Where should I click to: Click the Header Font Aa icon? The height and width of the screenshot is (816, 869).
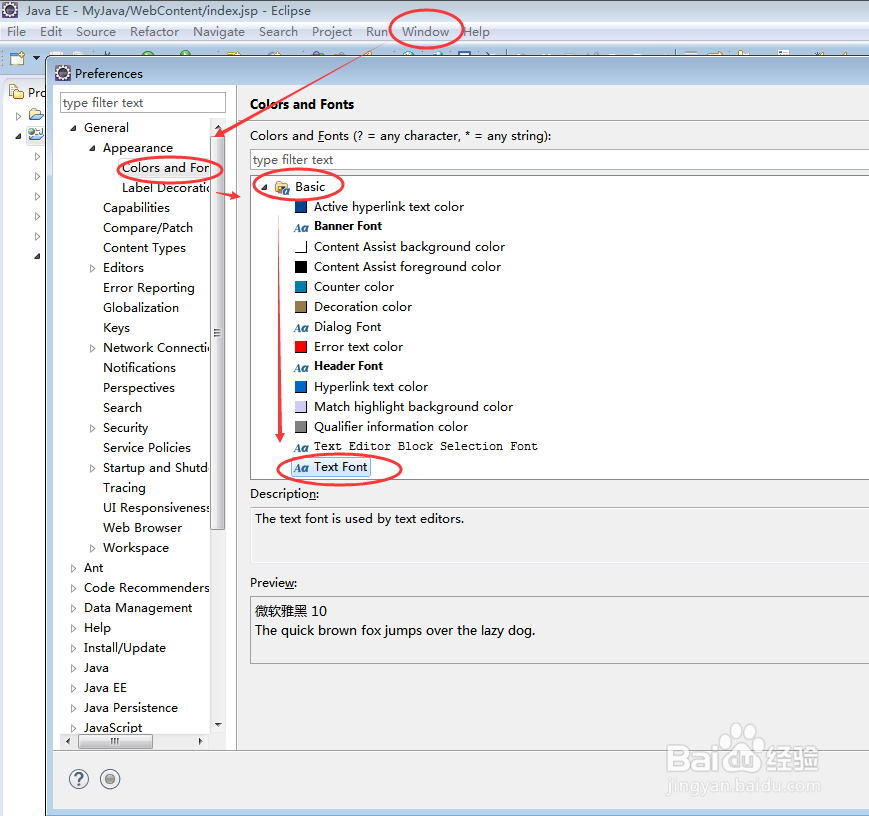point(301,368)
